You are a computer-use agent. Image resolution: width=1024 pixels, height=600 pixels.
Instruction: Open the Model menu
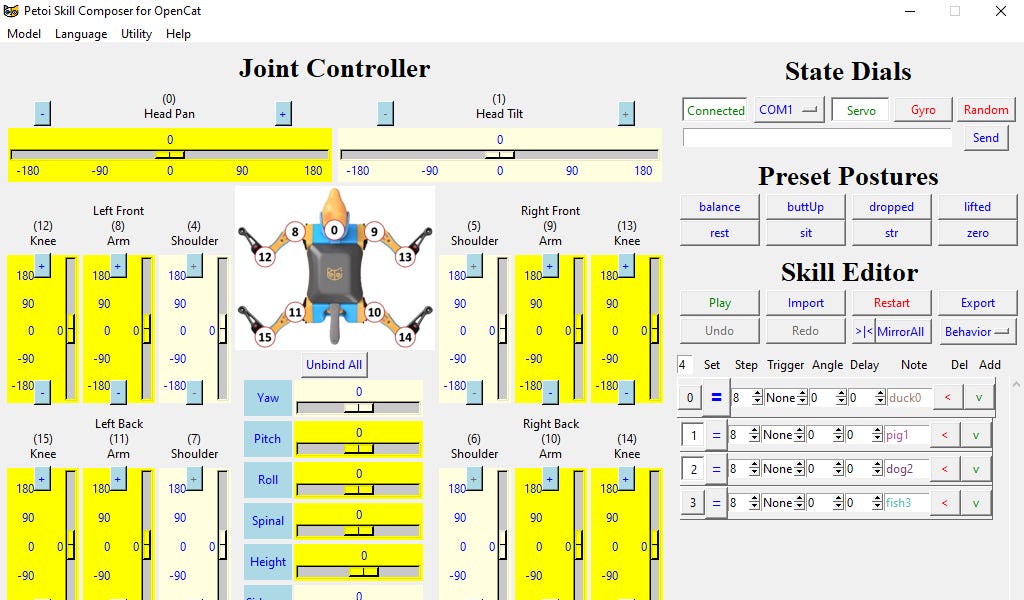click(x=23, y=33)
